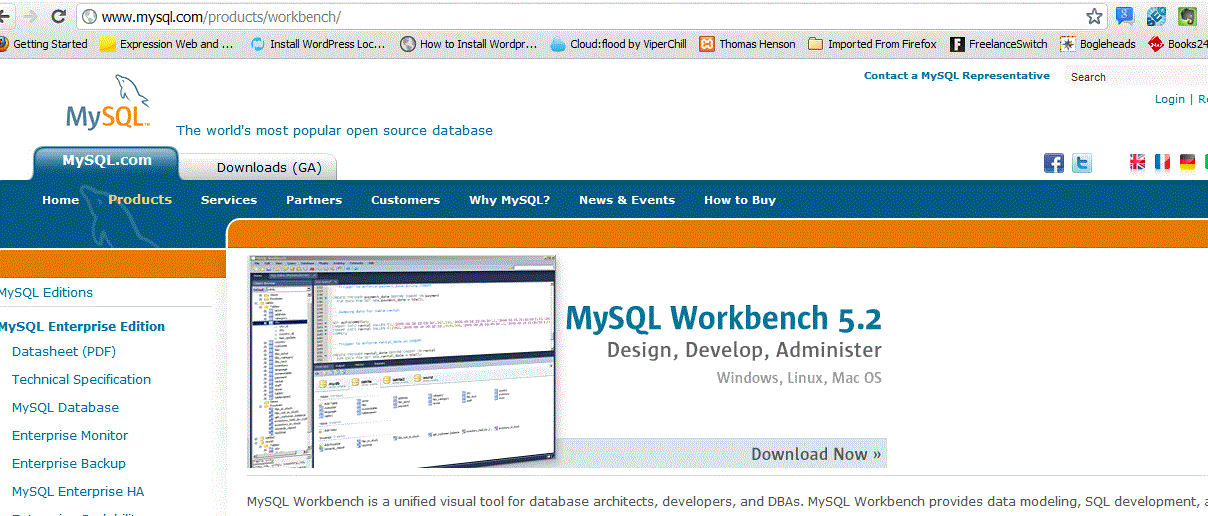Click the MySQL dolphin logo
The width and height of the screenshot is (1208, 516).
[108, 102]
